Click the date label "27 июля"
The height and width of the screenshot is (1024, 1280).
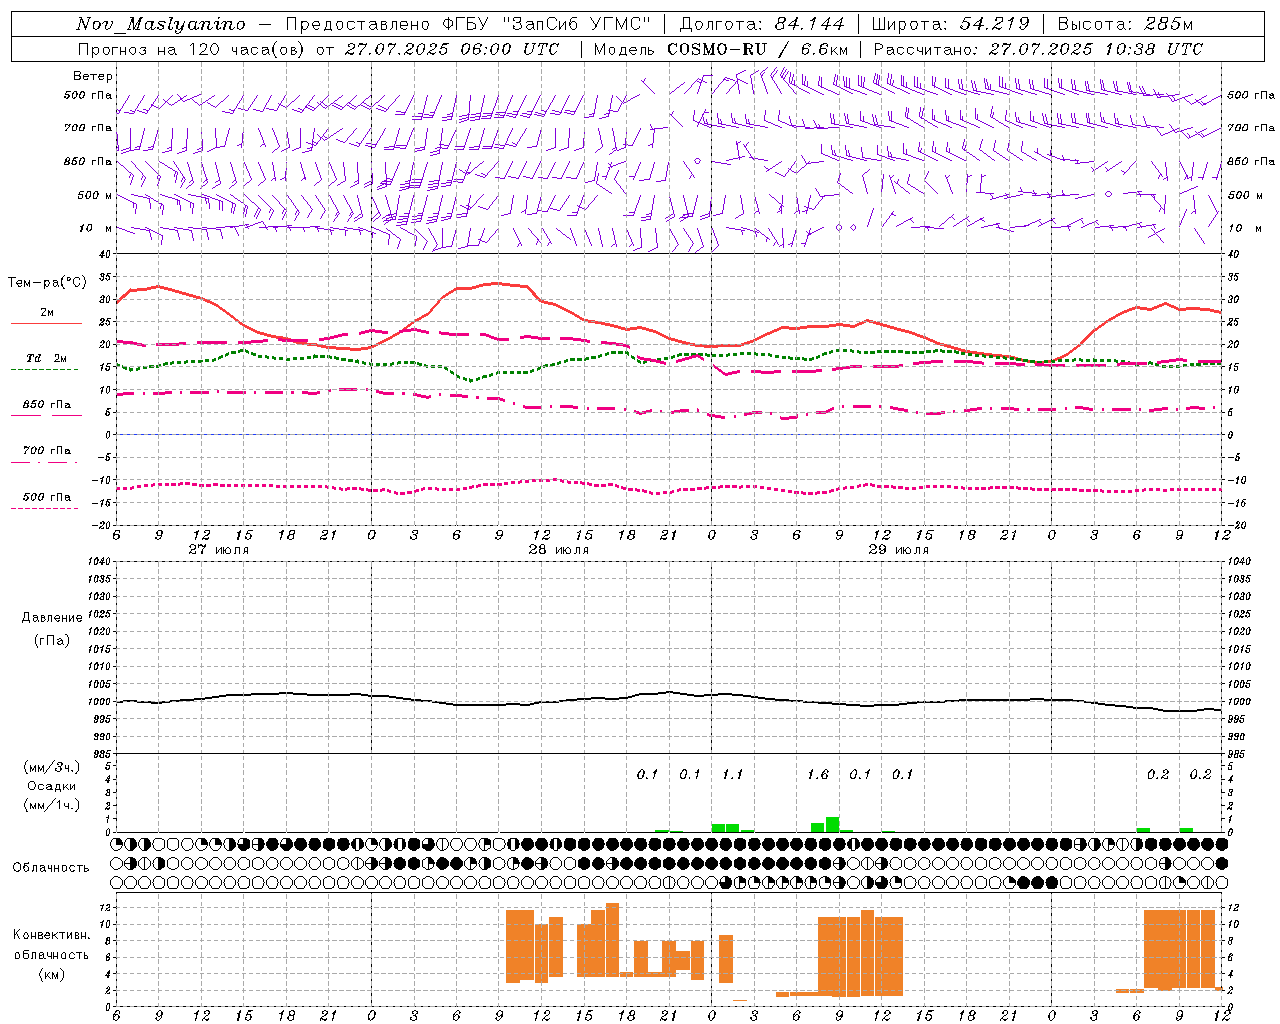coord(219,550)
